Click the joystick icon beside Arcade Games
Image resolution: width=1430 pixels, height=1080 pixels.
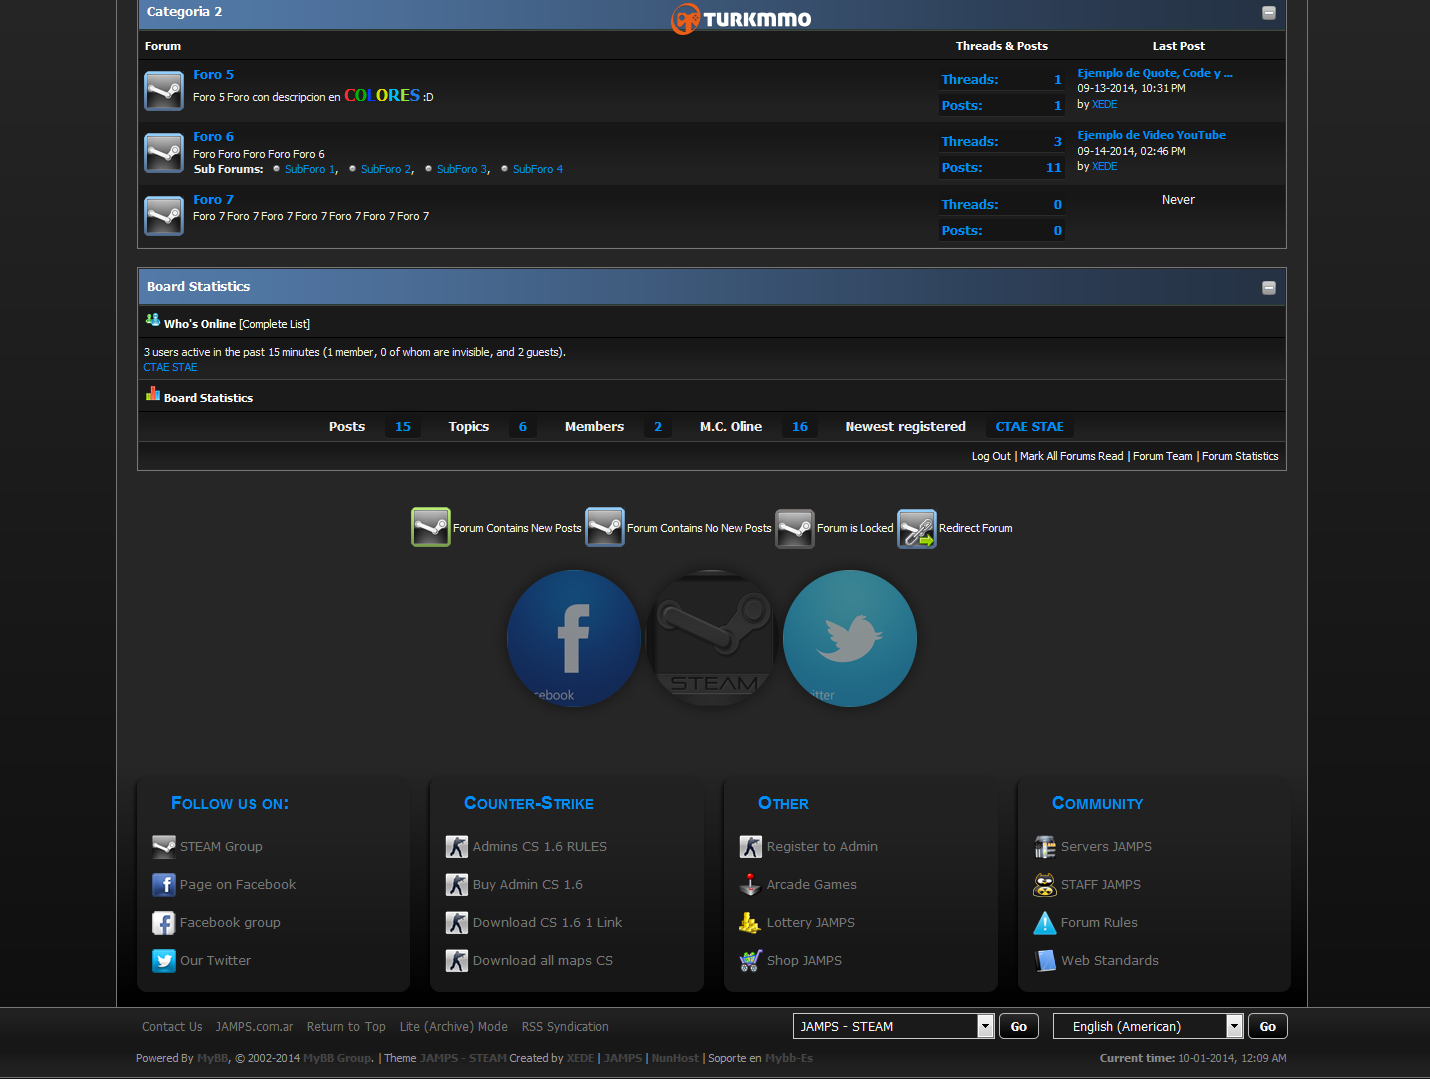pos(750,885)
